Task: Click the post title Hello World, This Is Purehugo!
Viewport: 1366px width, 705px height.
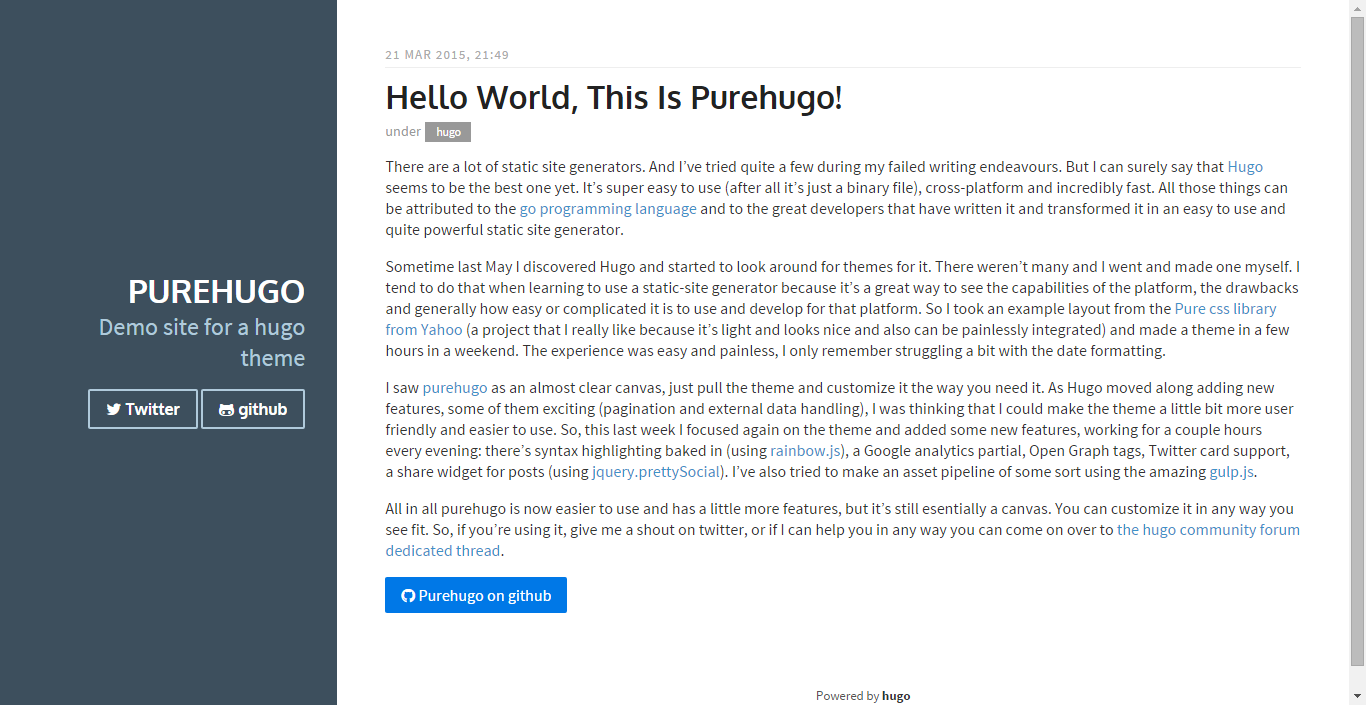Action: [x=614, y=98]
